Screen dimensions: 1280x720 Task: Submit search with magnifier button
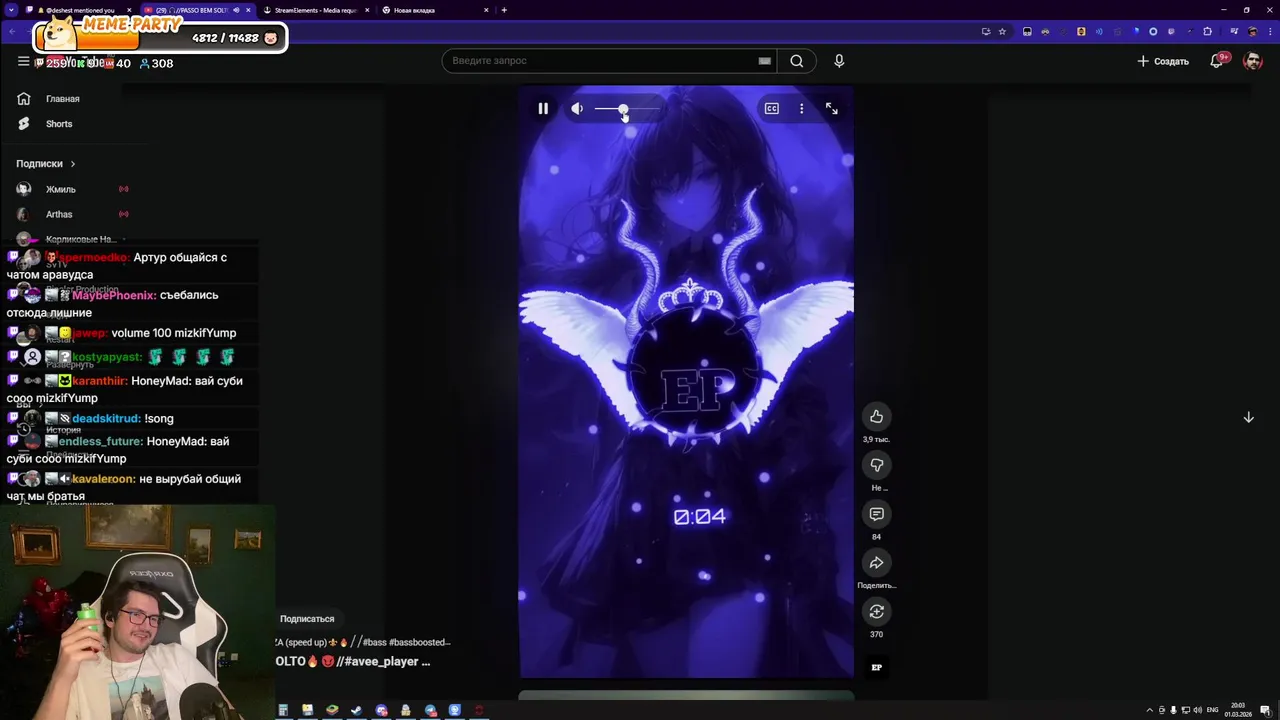(797, 61)
